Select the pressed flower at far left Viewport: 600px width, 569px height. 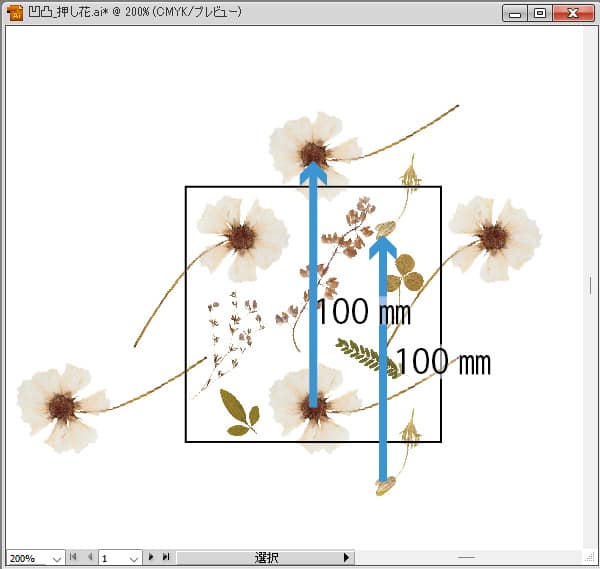[x=60, y=405]
